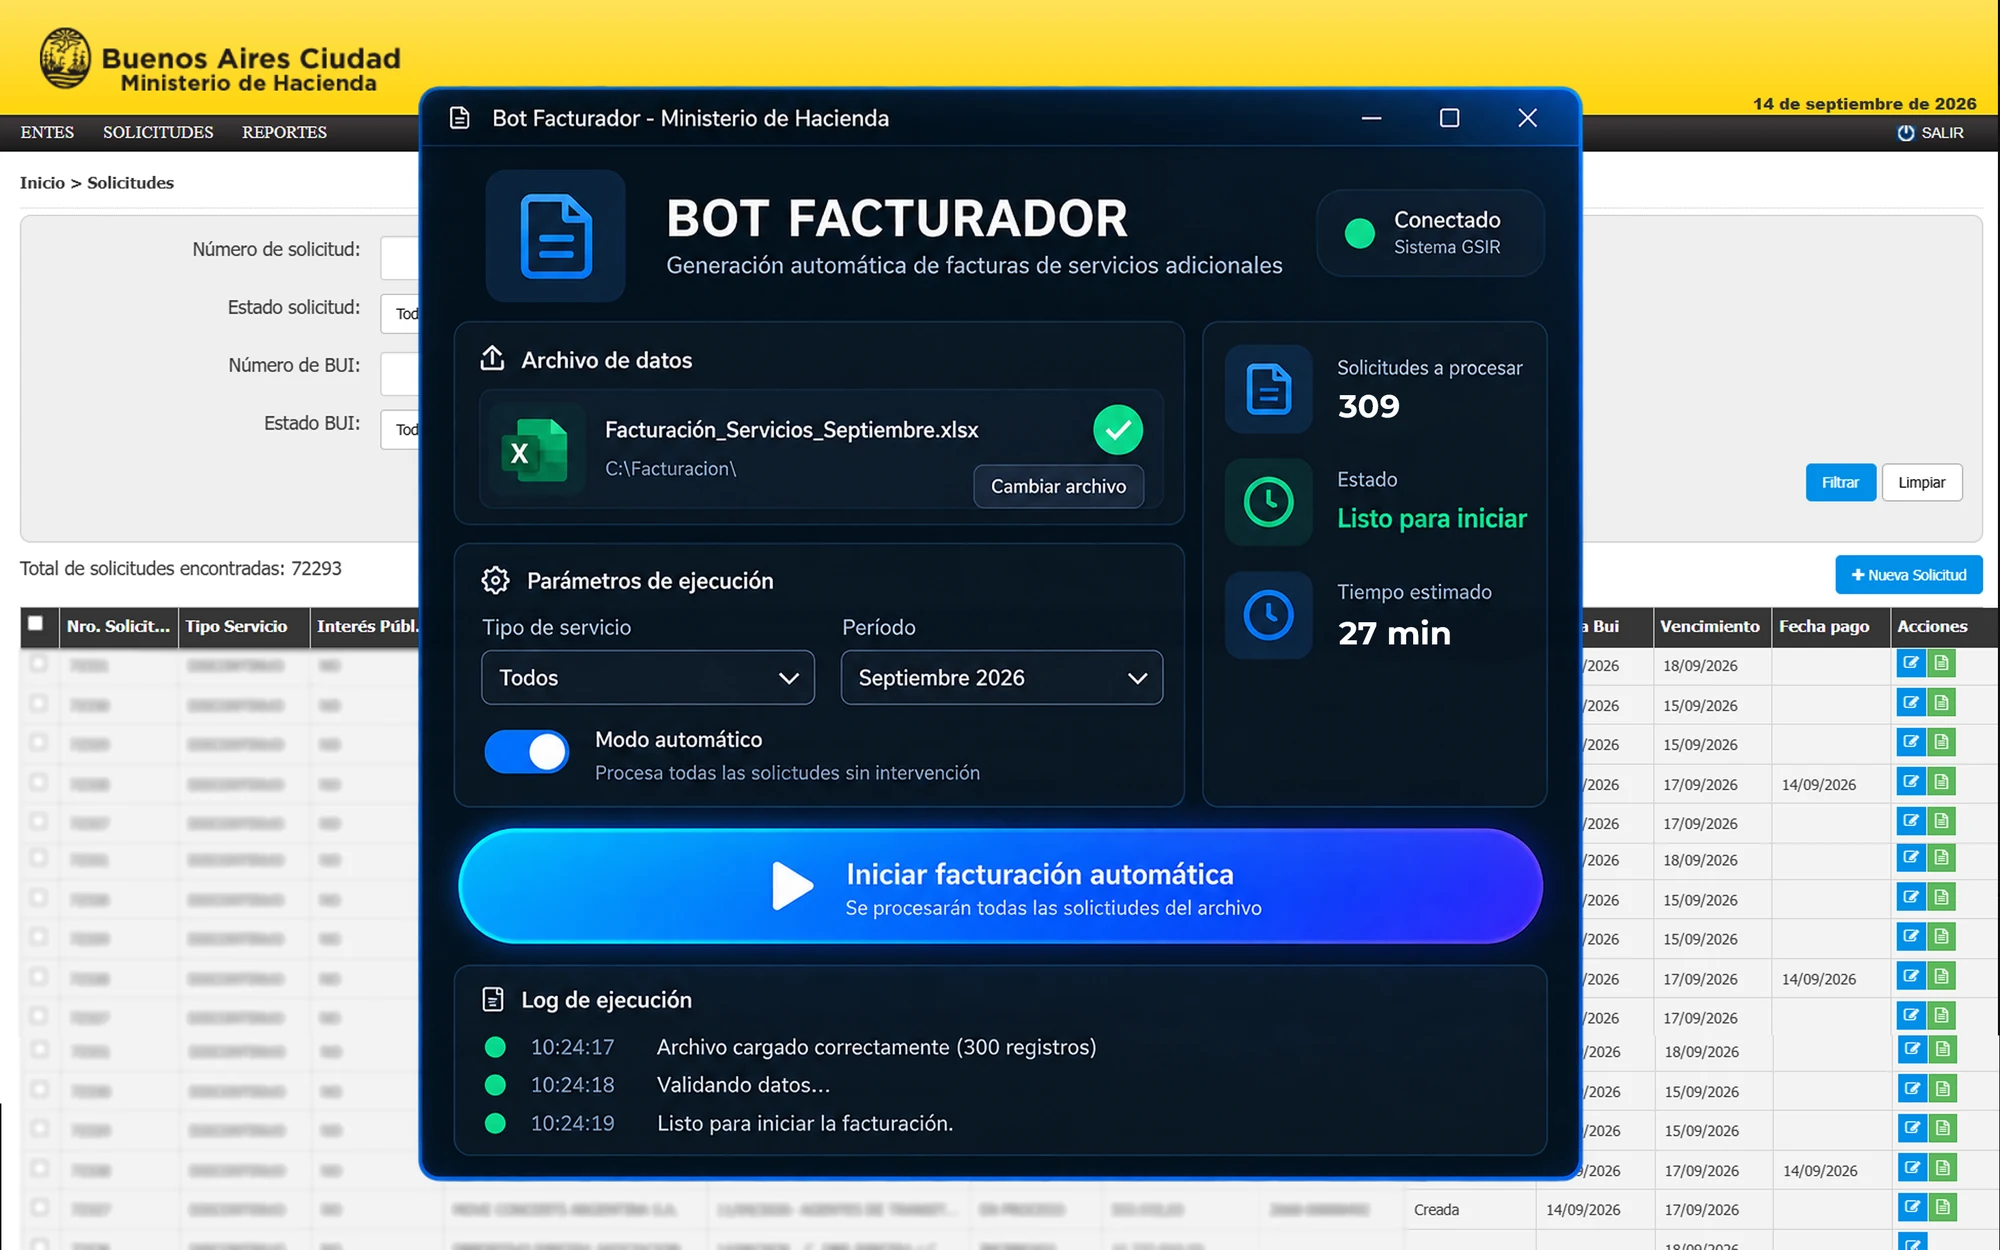Viewport: 2000px width, 1250px height.
Task: Click the blue edit icon in the Creada row
Action: [x=1911, y=1208]
